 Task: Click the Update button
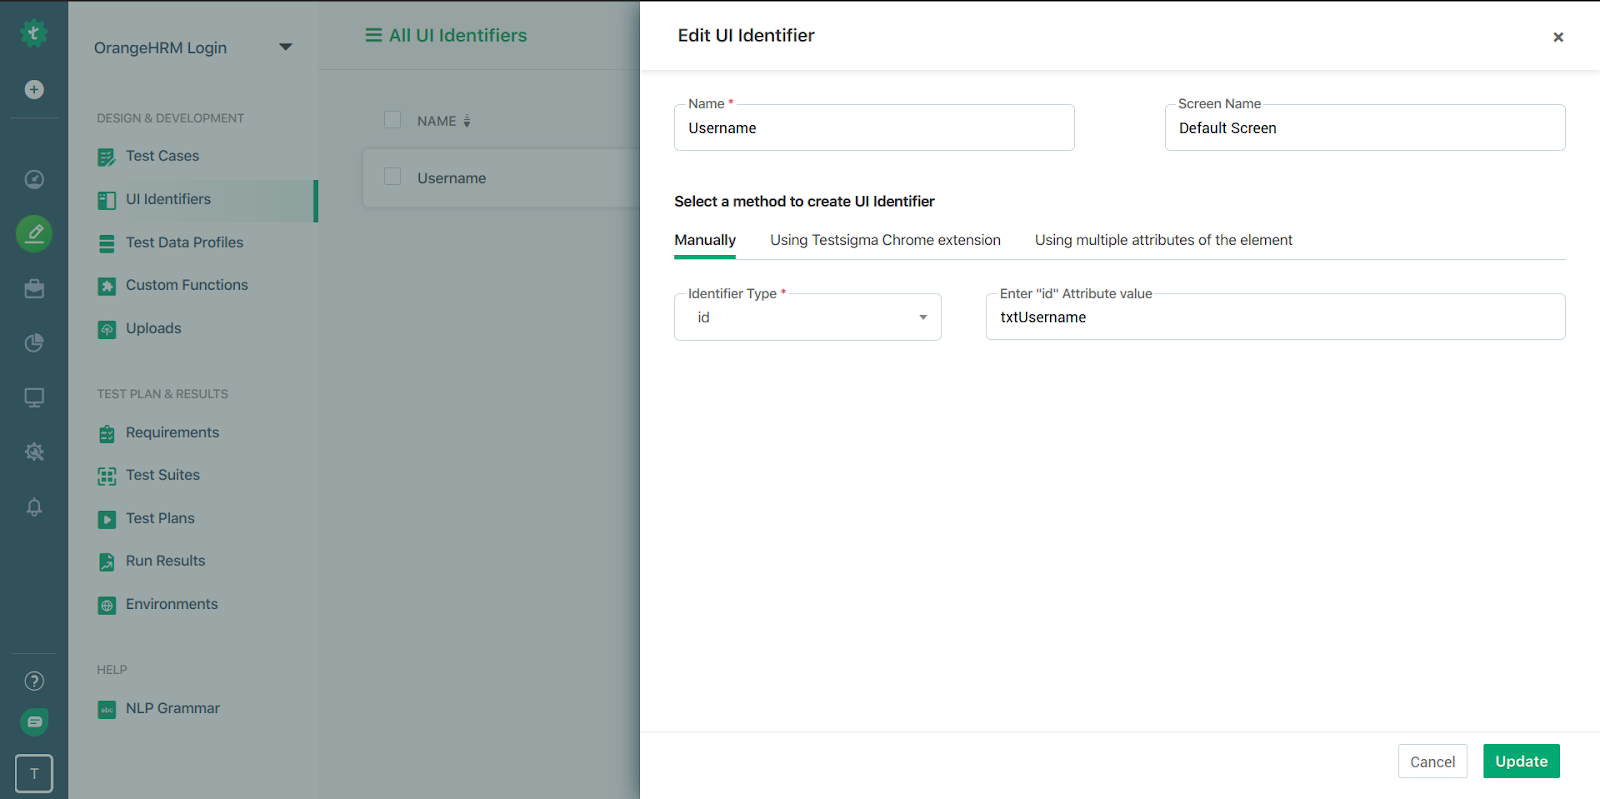[x=1521, y=761]
